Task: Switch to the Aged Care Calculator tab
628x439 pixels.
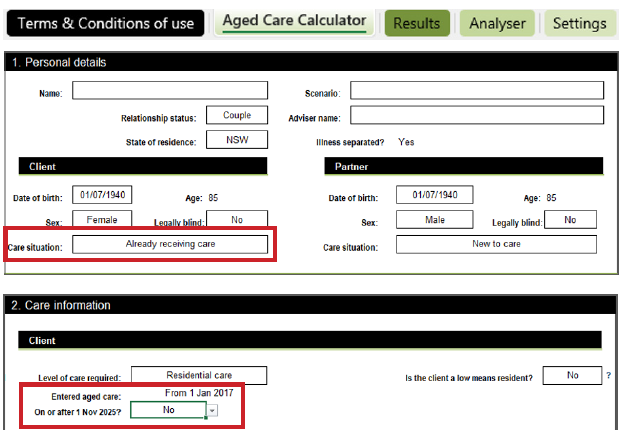Action: click(293, 22)
